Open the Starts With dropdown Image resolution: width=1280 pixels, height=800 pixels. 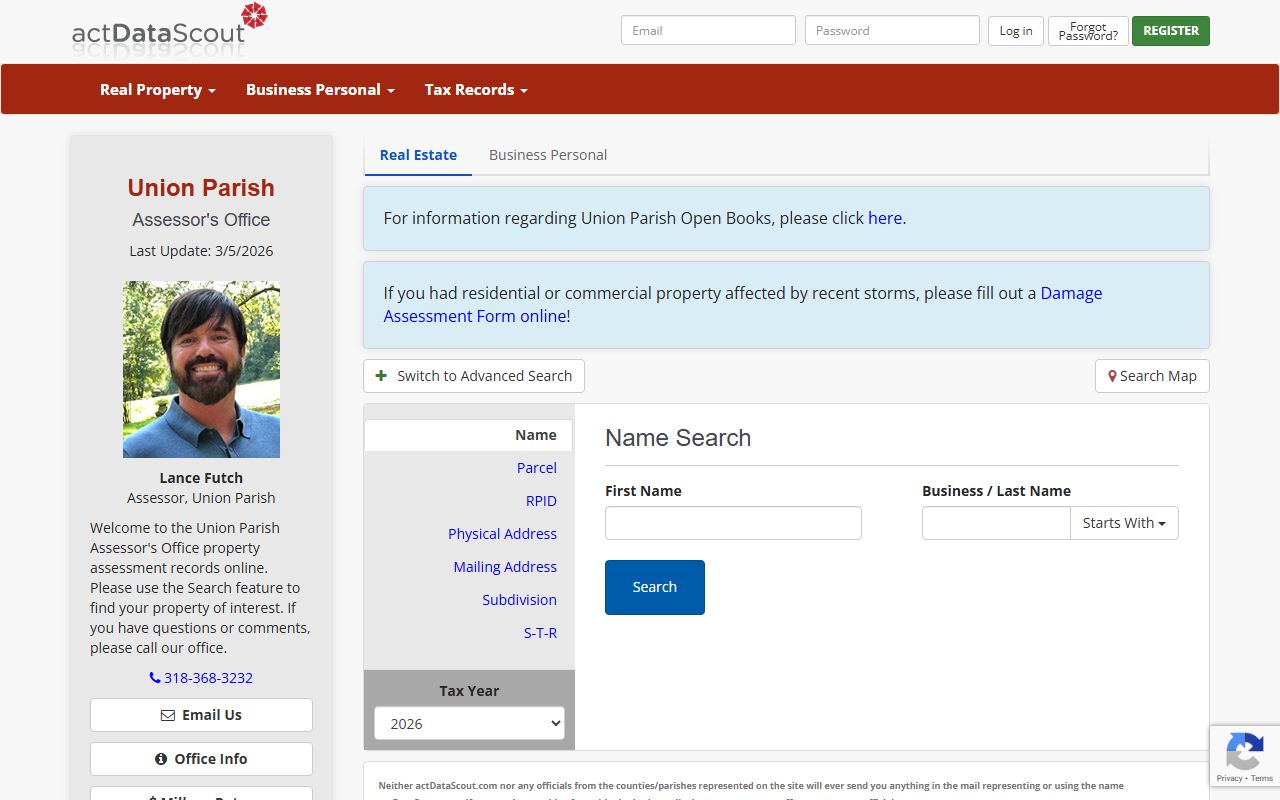1124,523
